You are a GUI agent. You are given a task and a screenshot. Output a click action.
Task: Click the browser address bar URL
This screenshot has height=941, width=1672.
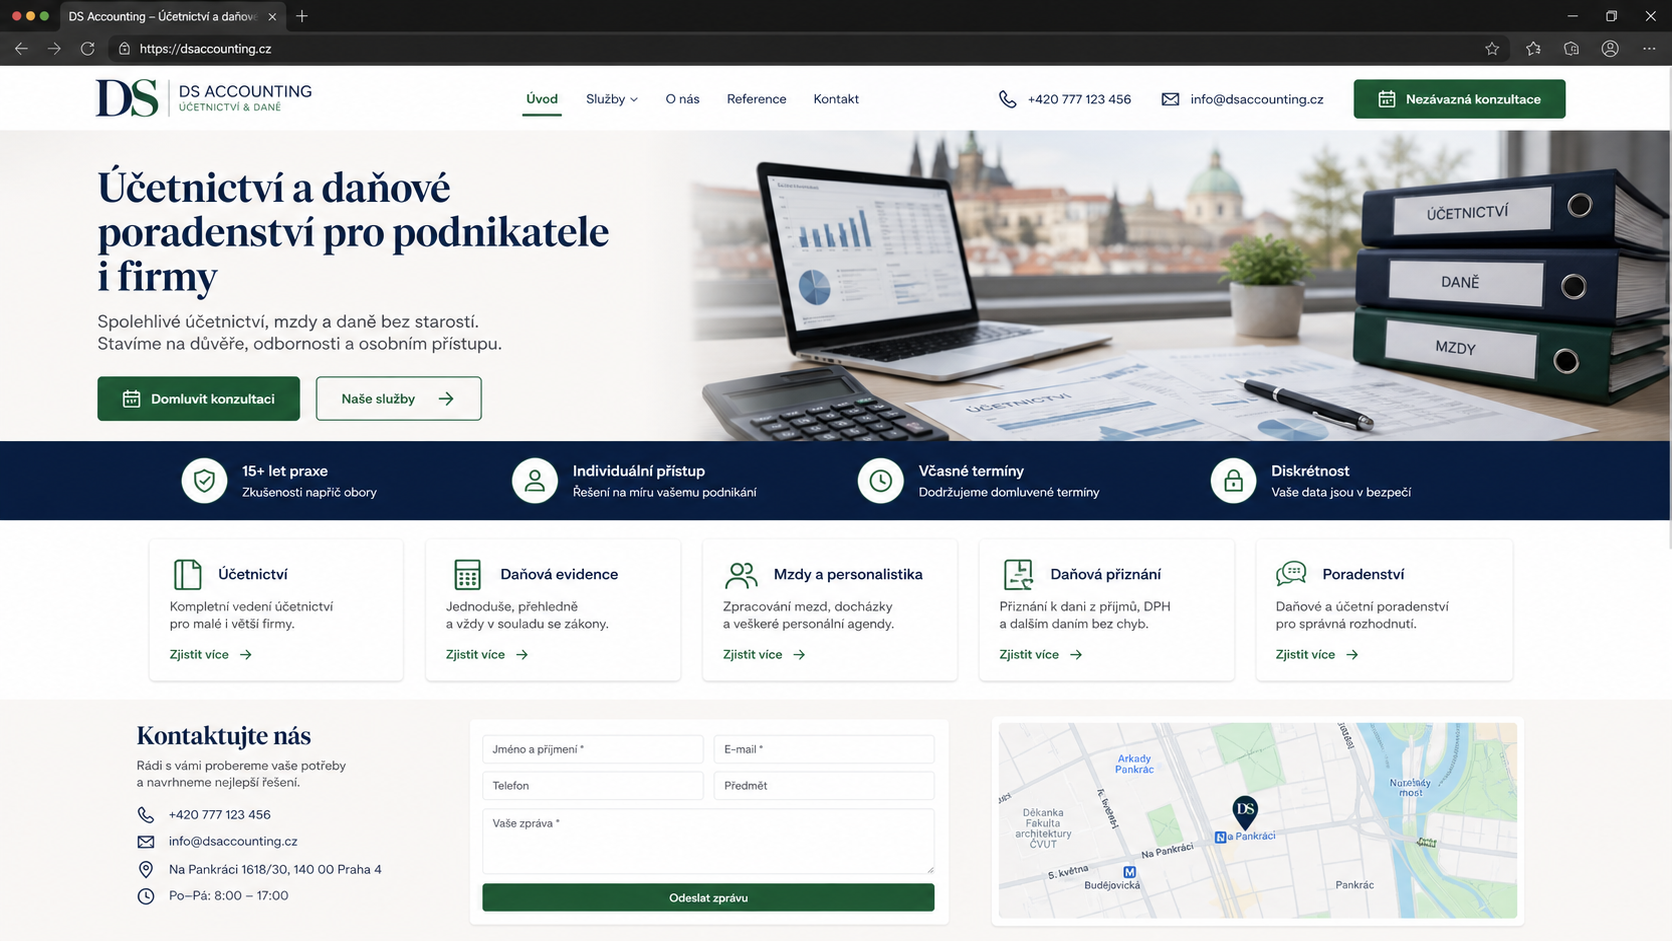tap(205, 48)
